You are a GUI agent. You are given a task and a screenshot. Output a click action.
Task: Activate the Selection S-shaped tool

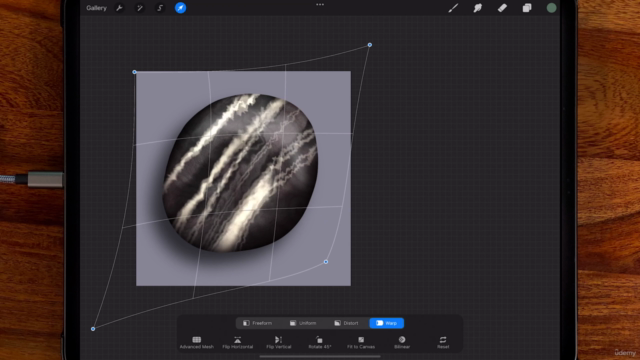160,8
